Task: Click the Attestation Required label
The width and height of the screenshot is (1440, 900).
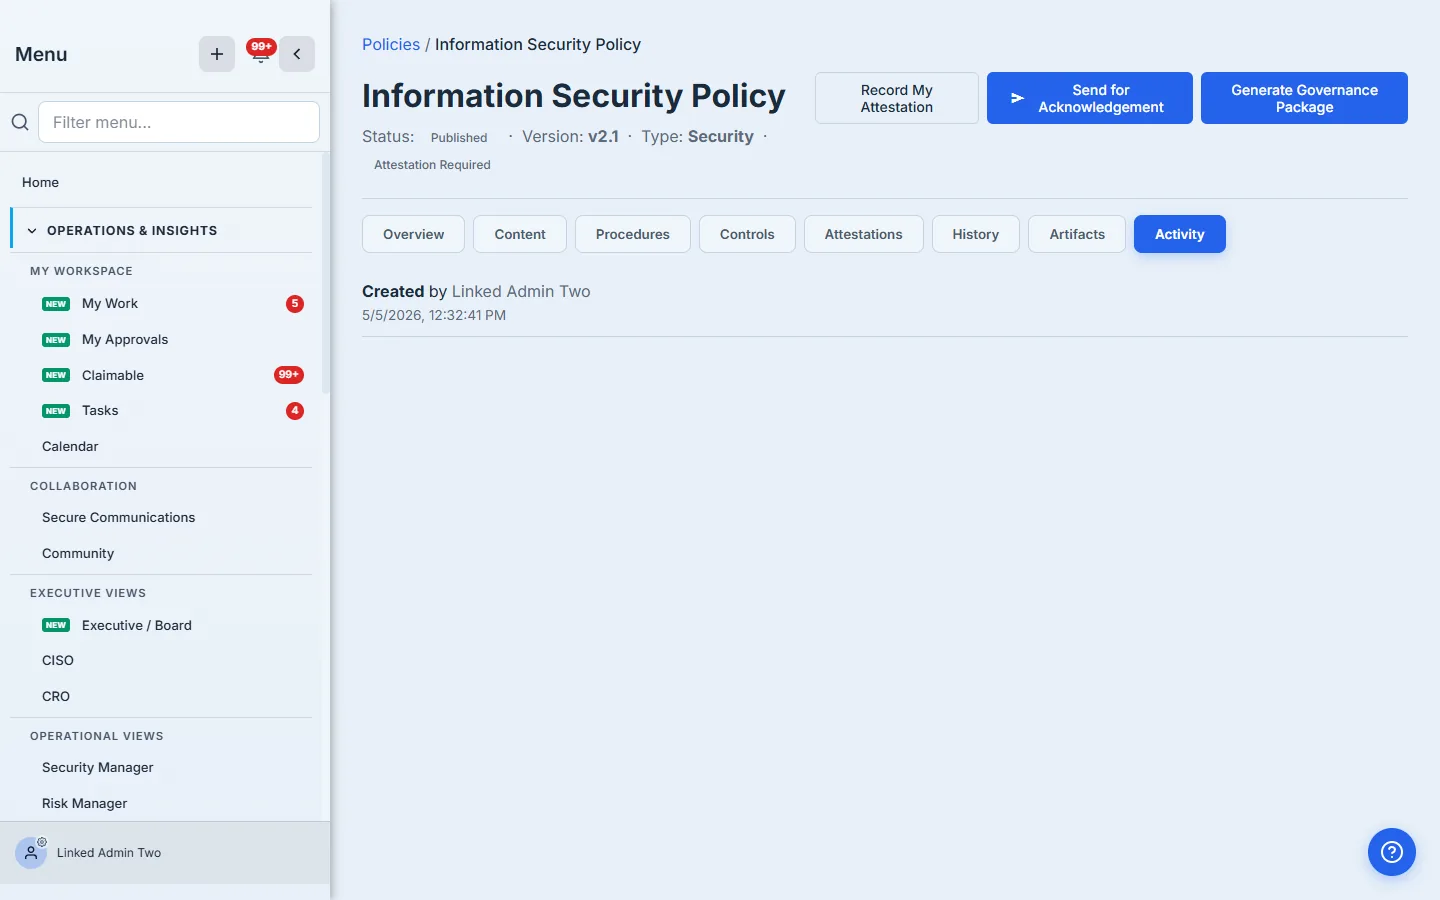Action: [x=432, y=165]
